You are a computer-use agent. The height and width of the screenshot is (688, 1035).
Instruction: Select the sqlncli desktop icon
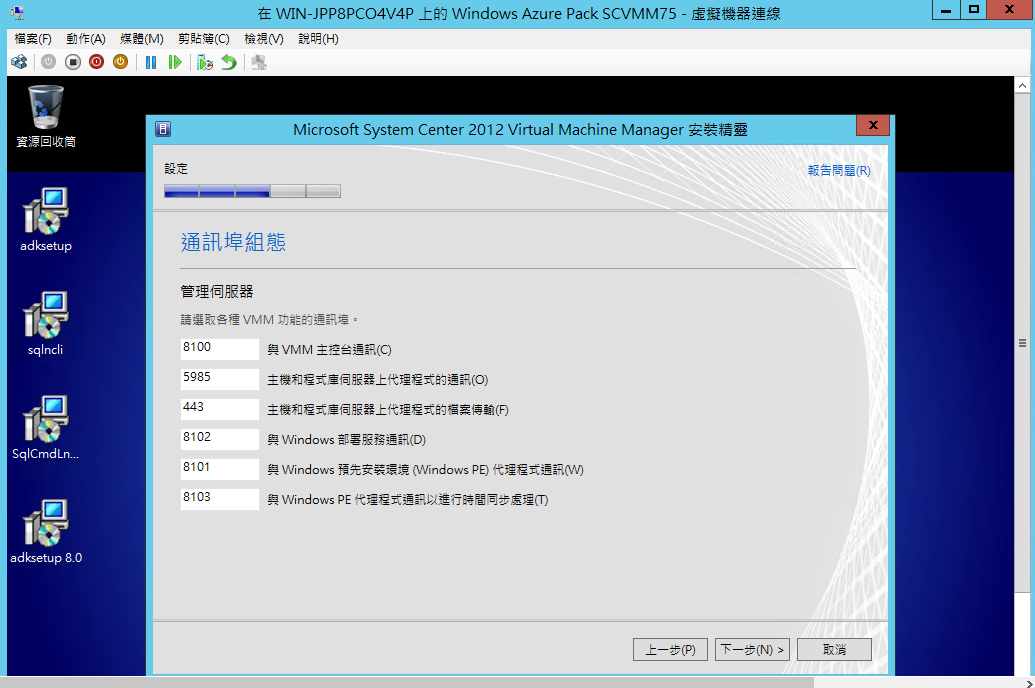(46, 324)
